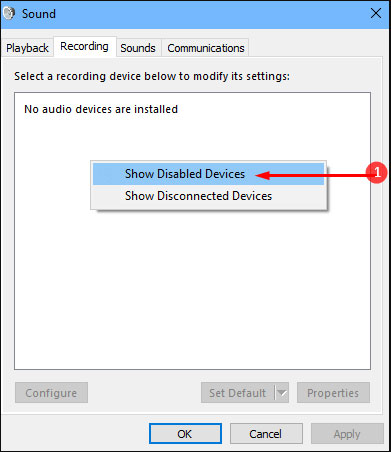Click the Configure button
This screenshot has height=452, width=391.
pyautogui.click(x=51, y=393)
